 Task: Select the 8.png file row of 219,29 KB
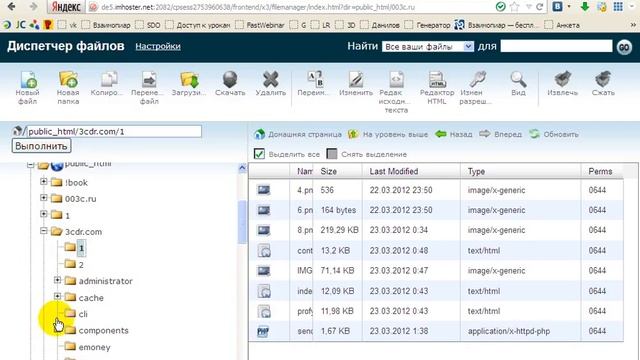click(x=436, y=230)
